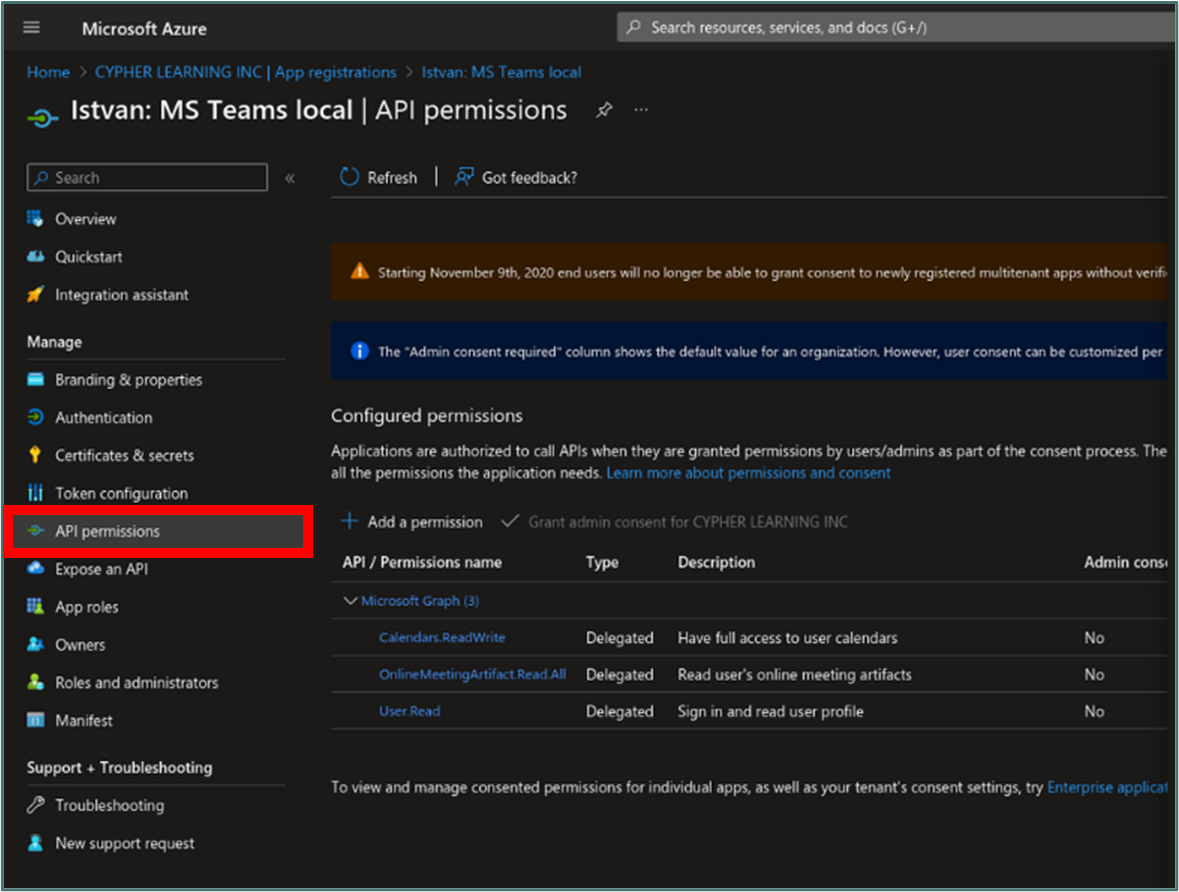1179x892 pixels.
Task: Open Troubleshooting
Action: pyautogui.click(x=110, y=806)
